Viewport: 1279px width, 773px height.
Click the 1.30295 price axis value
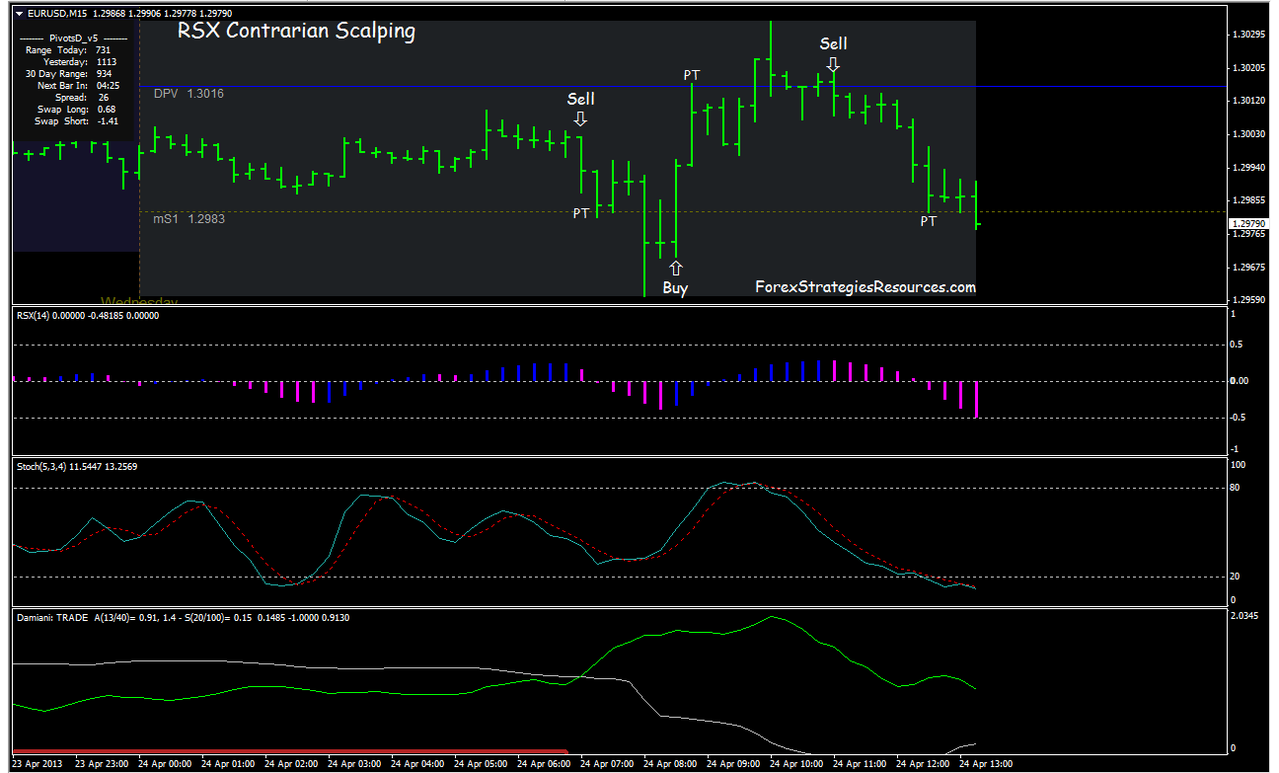click(x=1249, y=35)
